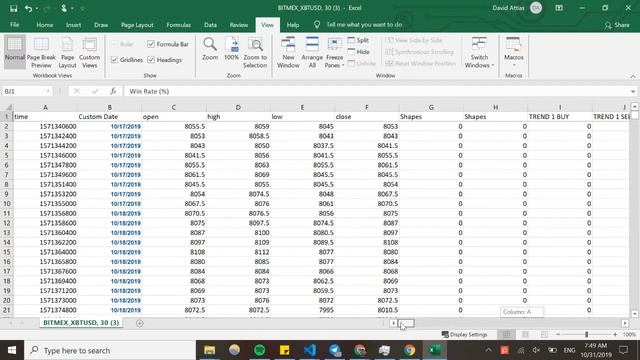The width and height of the screenshot is (640, 360).
Task: Click the zoom slider handle
Action: pos(587,334)
